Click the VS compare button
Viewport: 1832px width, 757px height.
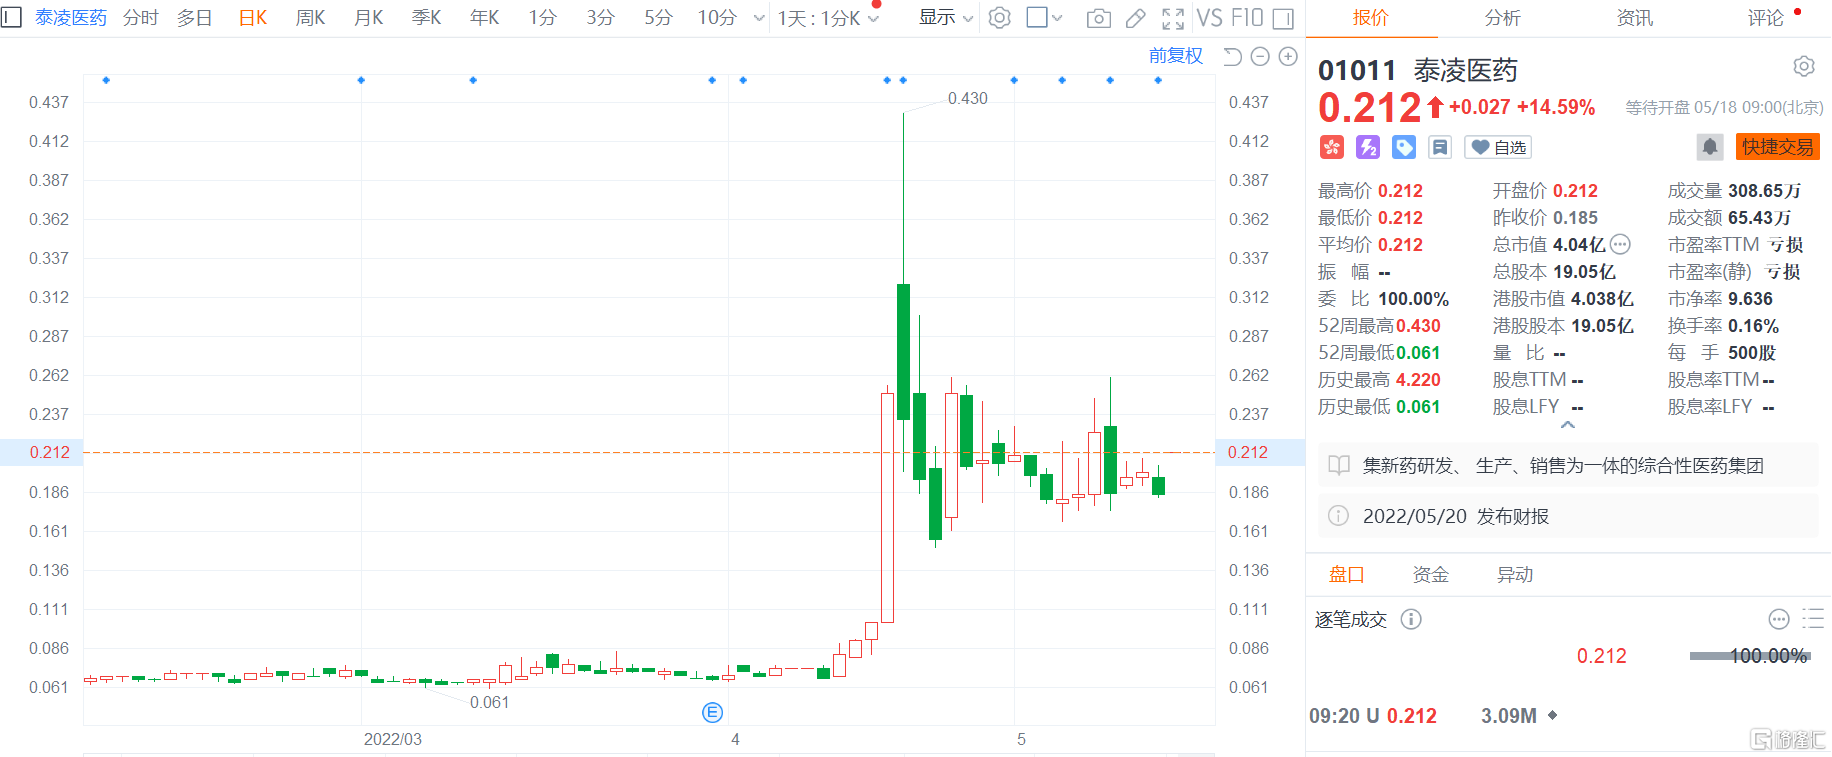click(1209, 18)
